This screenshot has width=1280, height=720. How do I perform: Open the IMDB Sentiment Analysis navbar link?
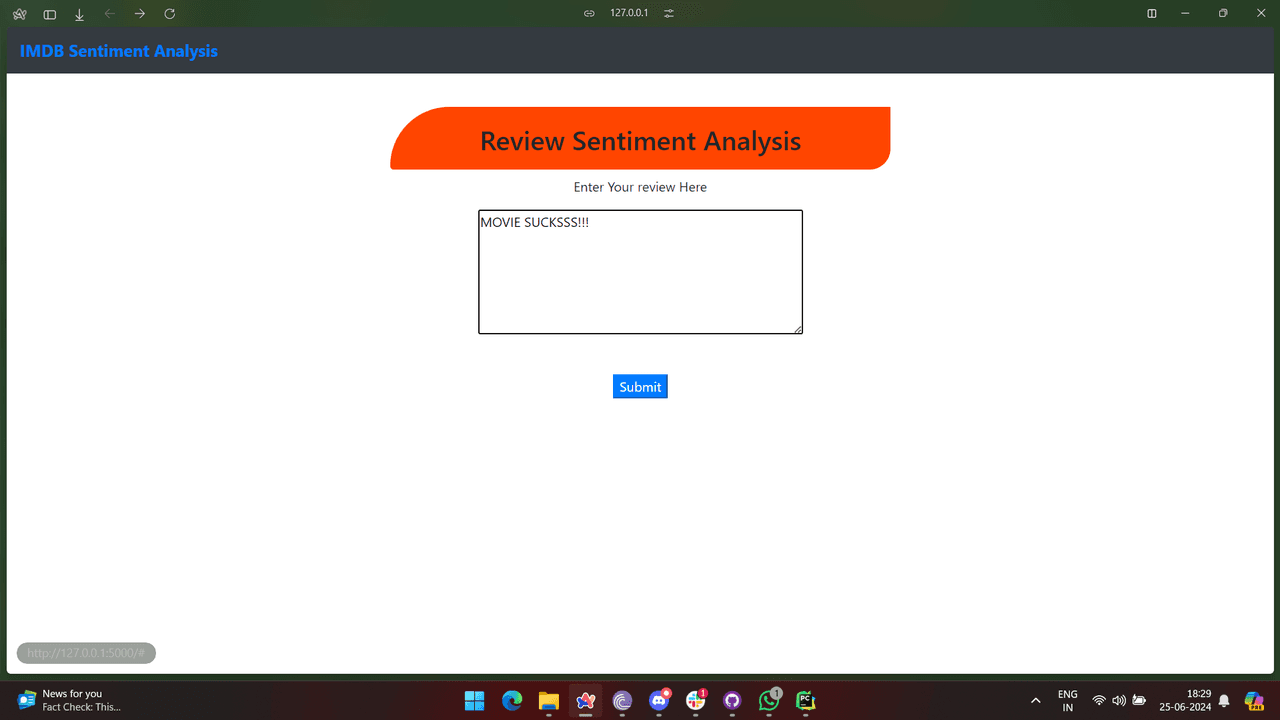click(119, 51)
